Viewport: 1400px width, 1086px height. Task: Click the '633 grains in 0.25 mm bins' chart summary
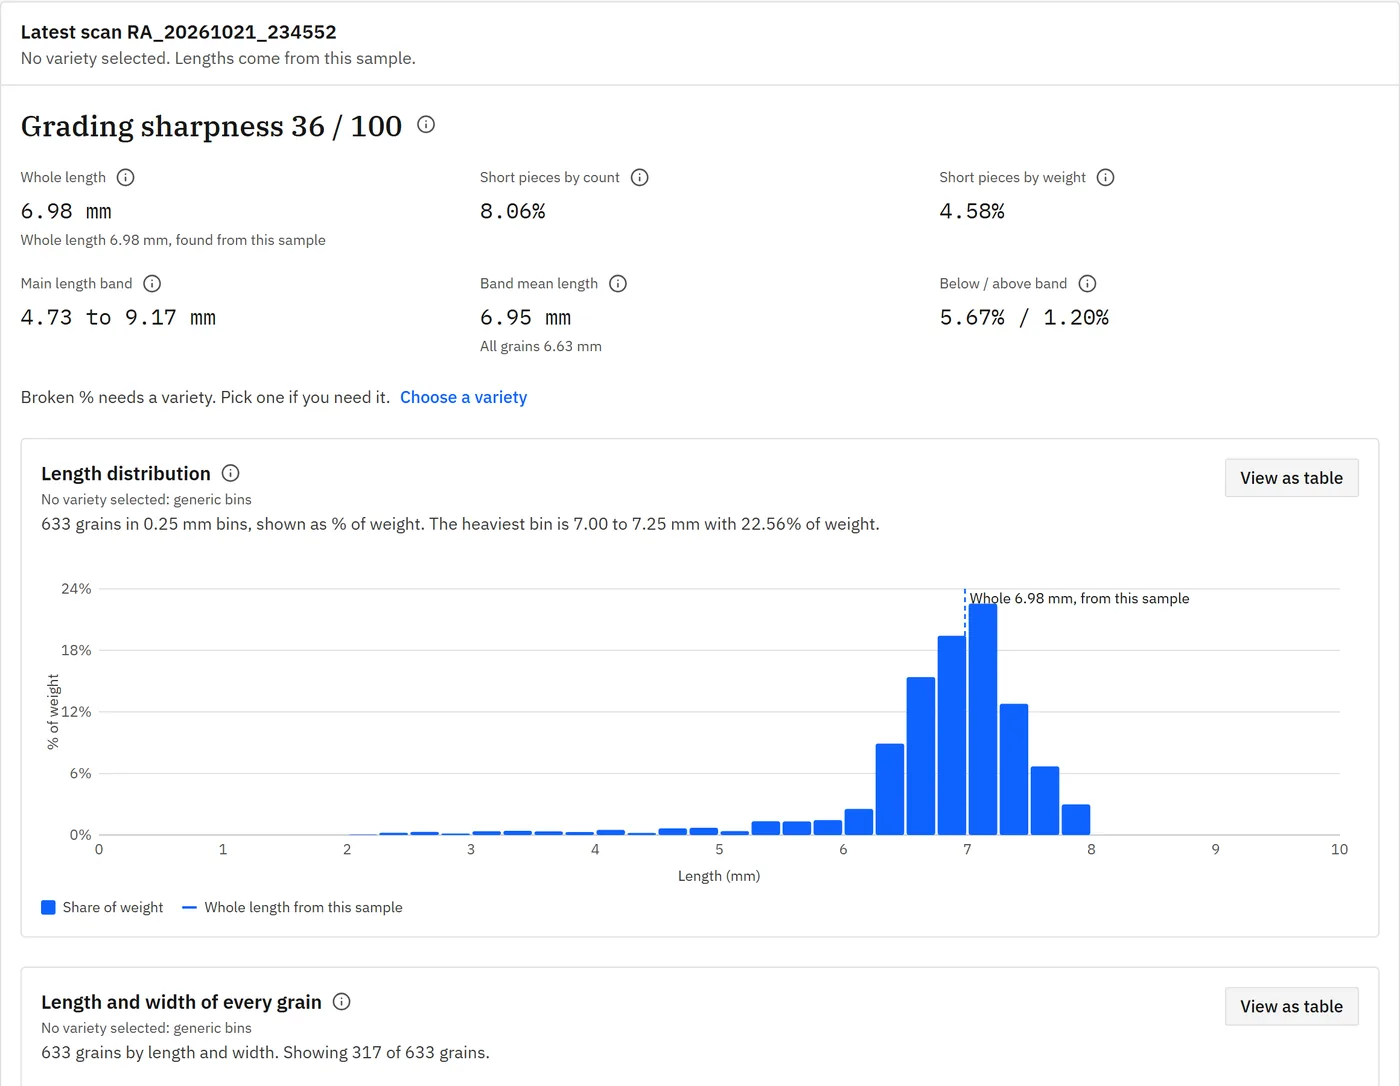click(x=460, y=524)
